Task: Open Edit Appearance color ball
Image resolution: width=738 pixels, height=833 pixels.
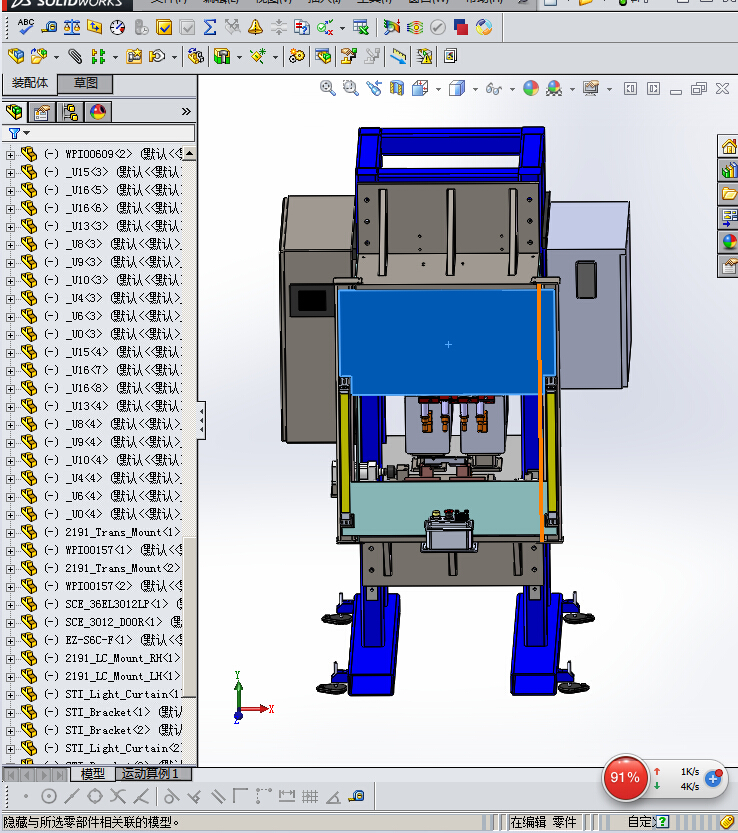Action: pos(531,88)
